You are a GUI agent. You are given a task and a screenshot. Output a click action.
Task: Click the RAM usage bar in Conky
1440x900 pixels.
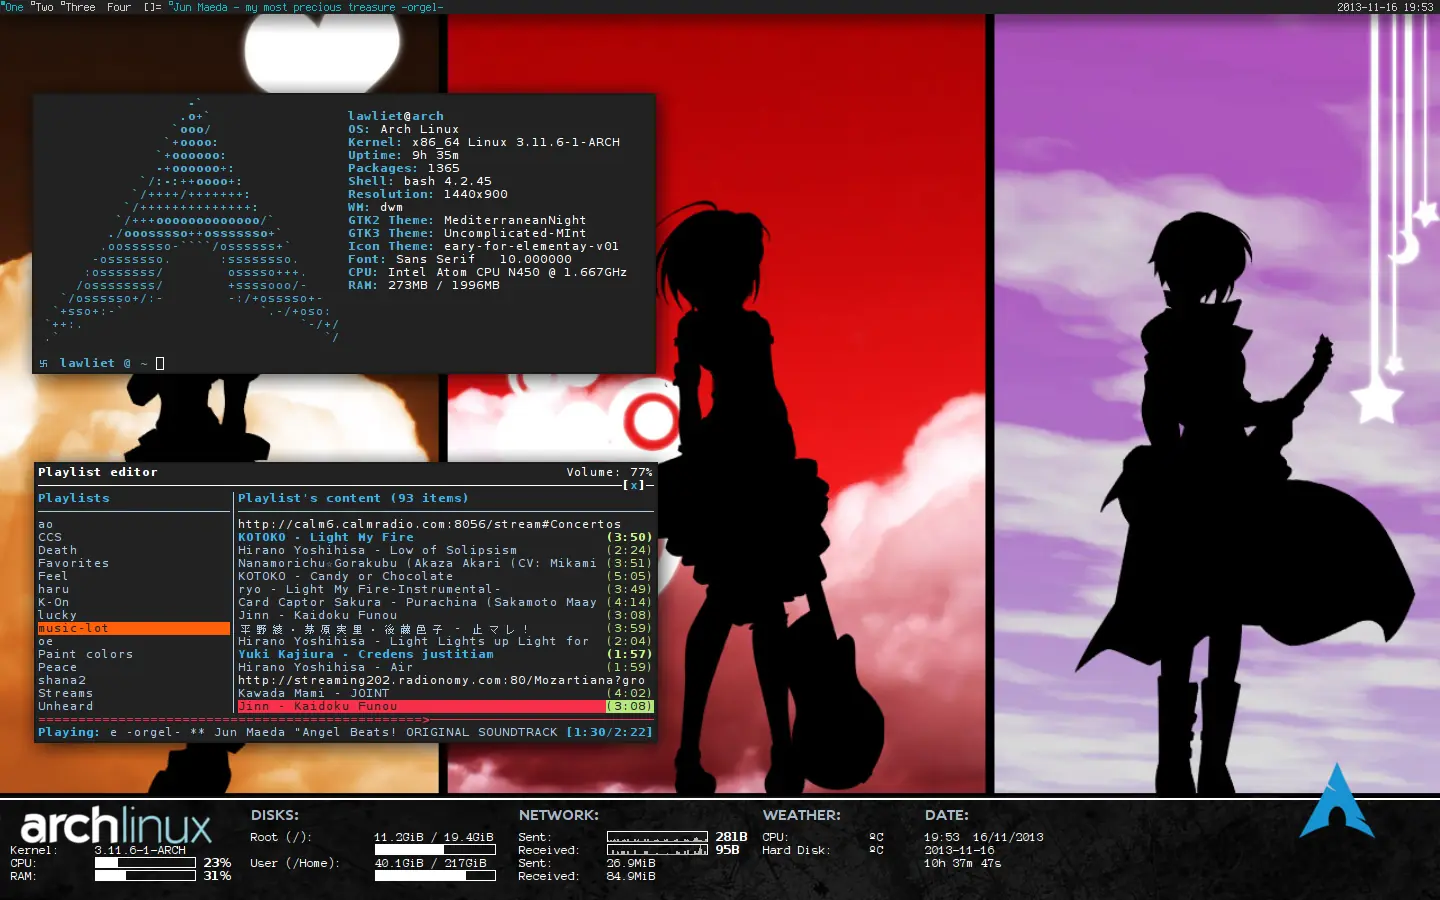coord(145,876)
